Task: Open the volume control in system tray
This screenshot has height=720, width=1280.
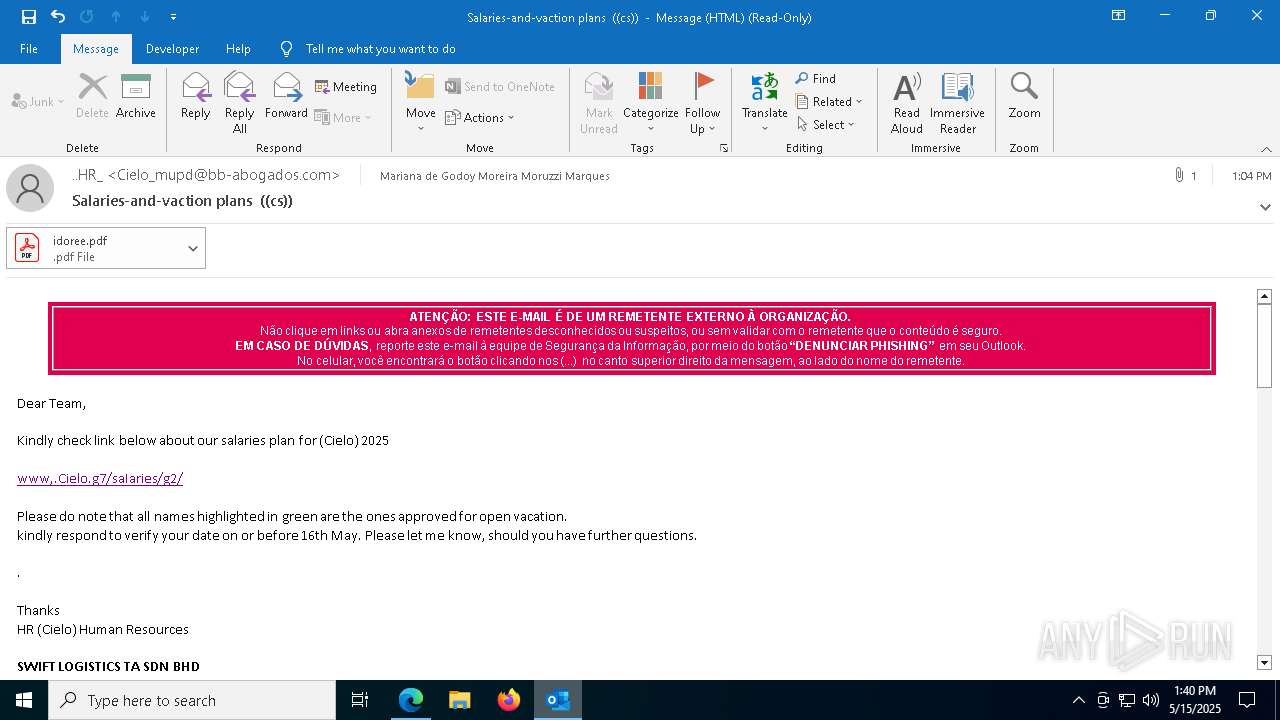Action: click(1151, 700)
